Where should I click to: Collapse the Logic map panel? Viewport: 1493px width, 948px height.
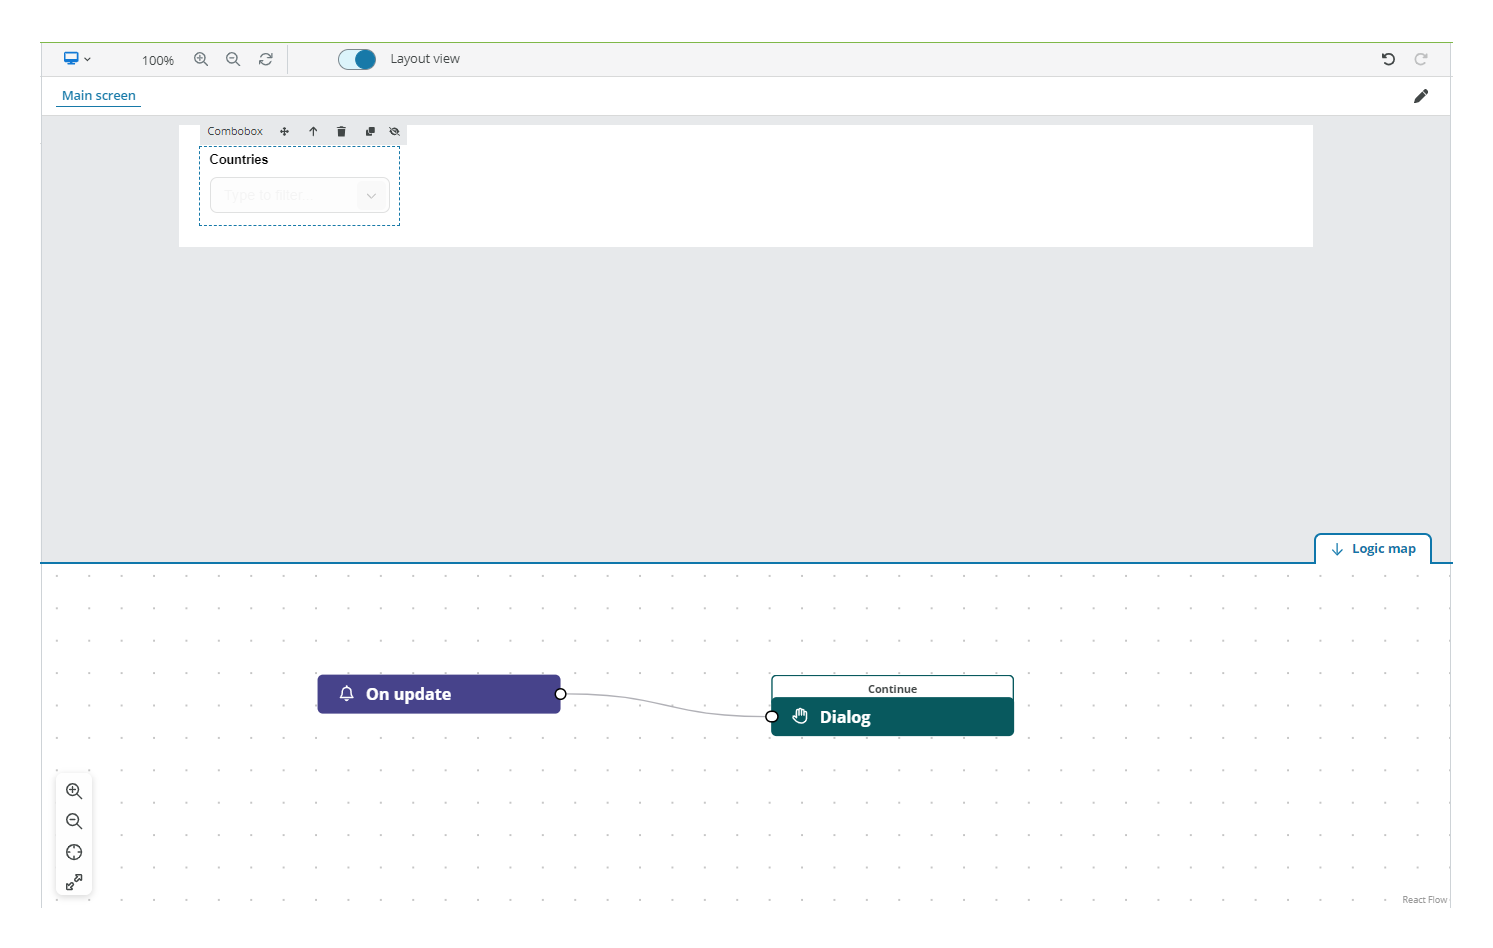pos(1372,548)
